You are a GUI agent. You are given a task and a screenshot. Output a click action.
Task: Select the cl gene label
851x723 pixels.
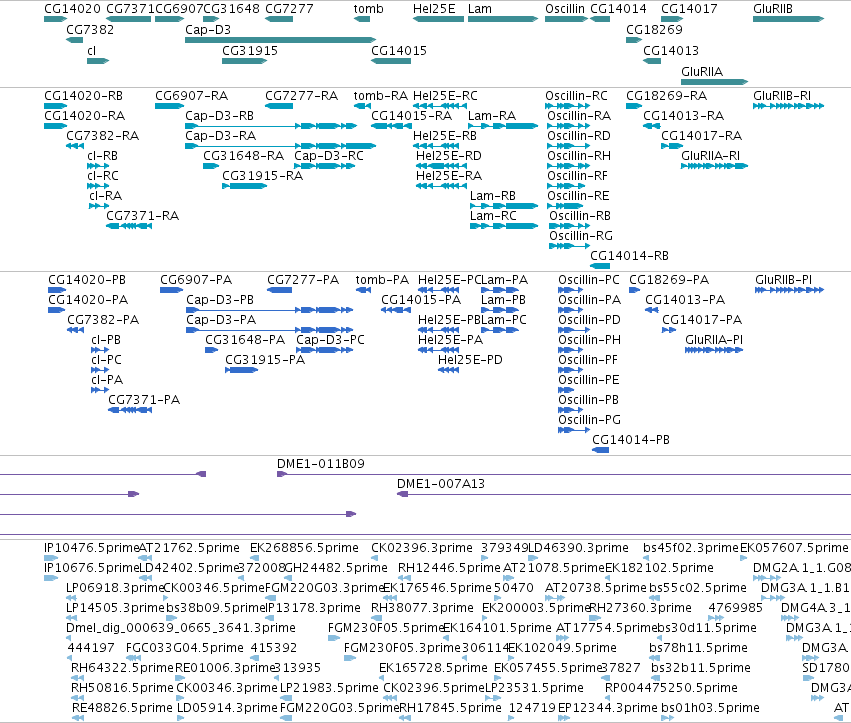pos(91,50)
